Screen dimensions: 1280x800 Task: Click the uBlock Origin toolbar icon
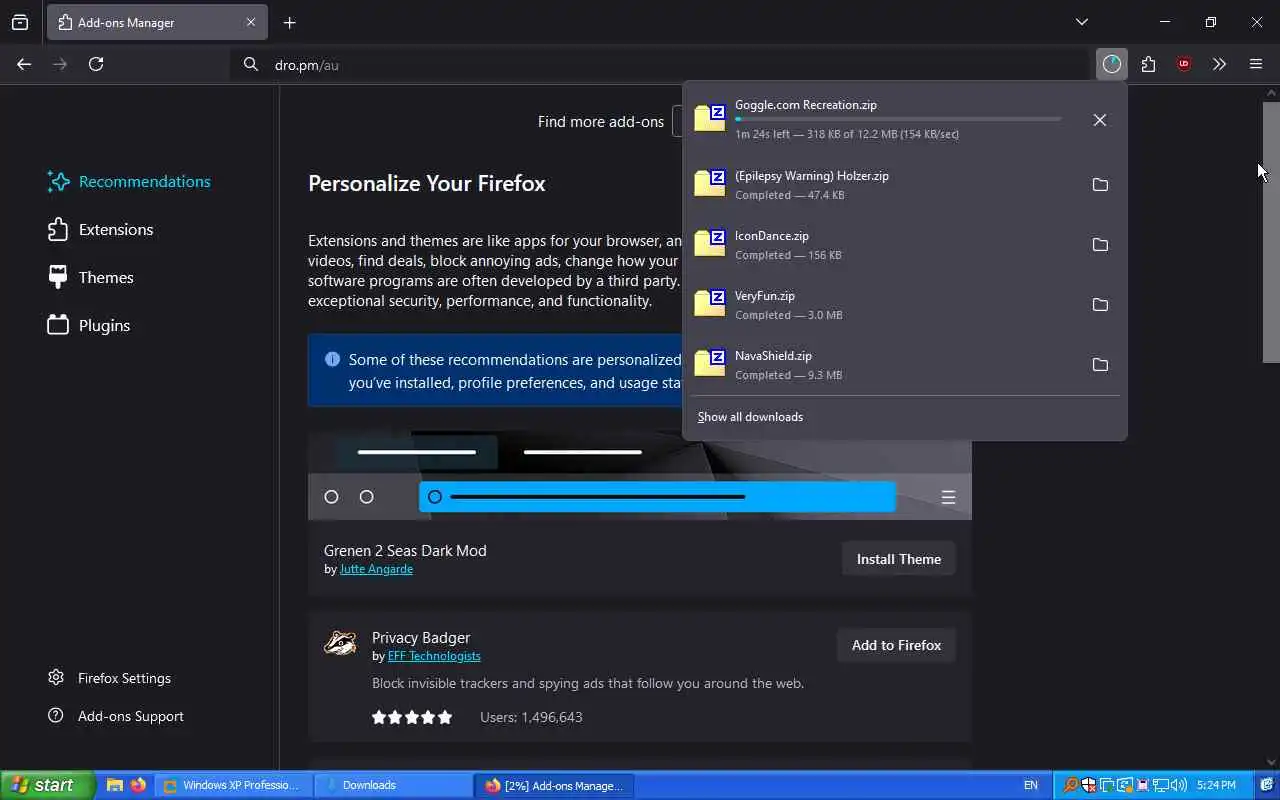tap(1184, 64)
